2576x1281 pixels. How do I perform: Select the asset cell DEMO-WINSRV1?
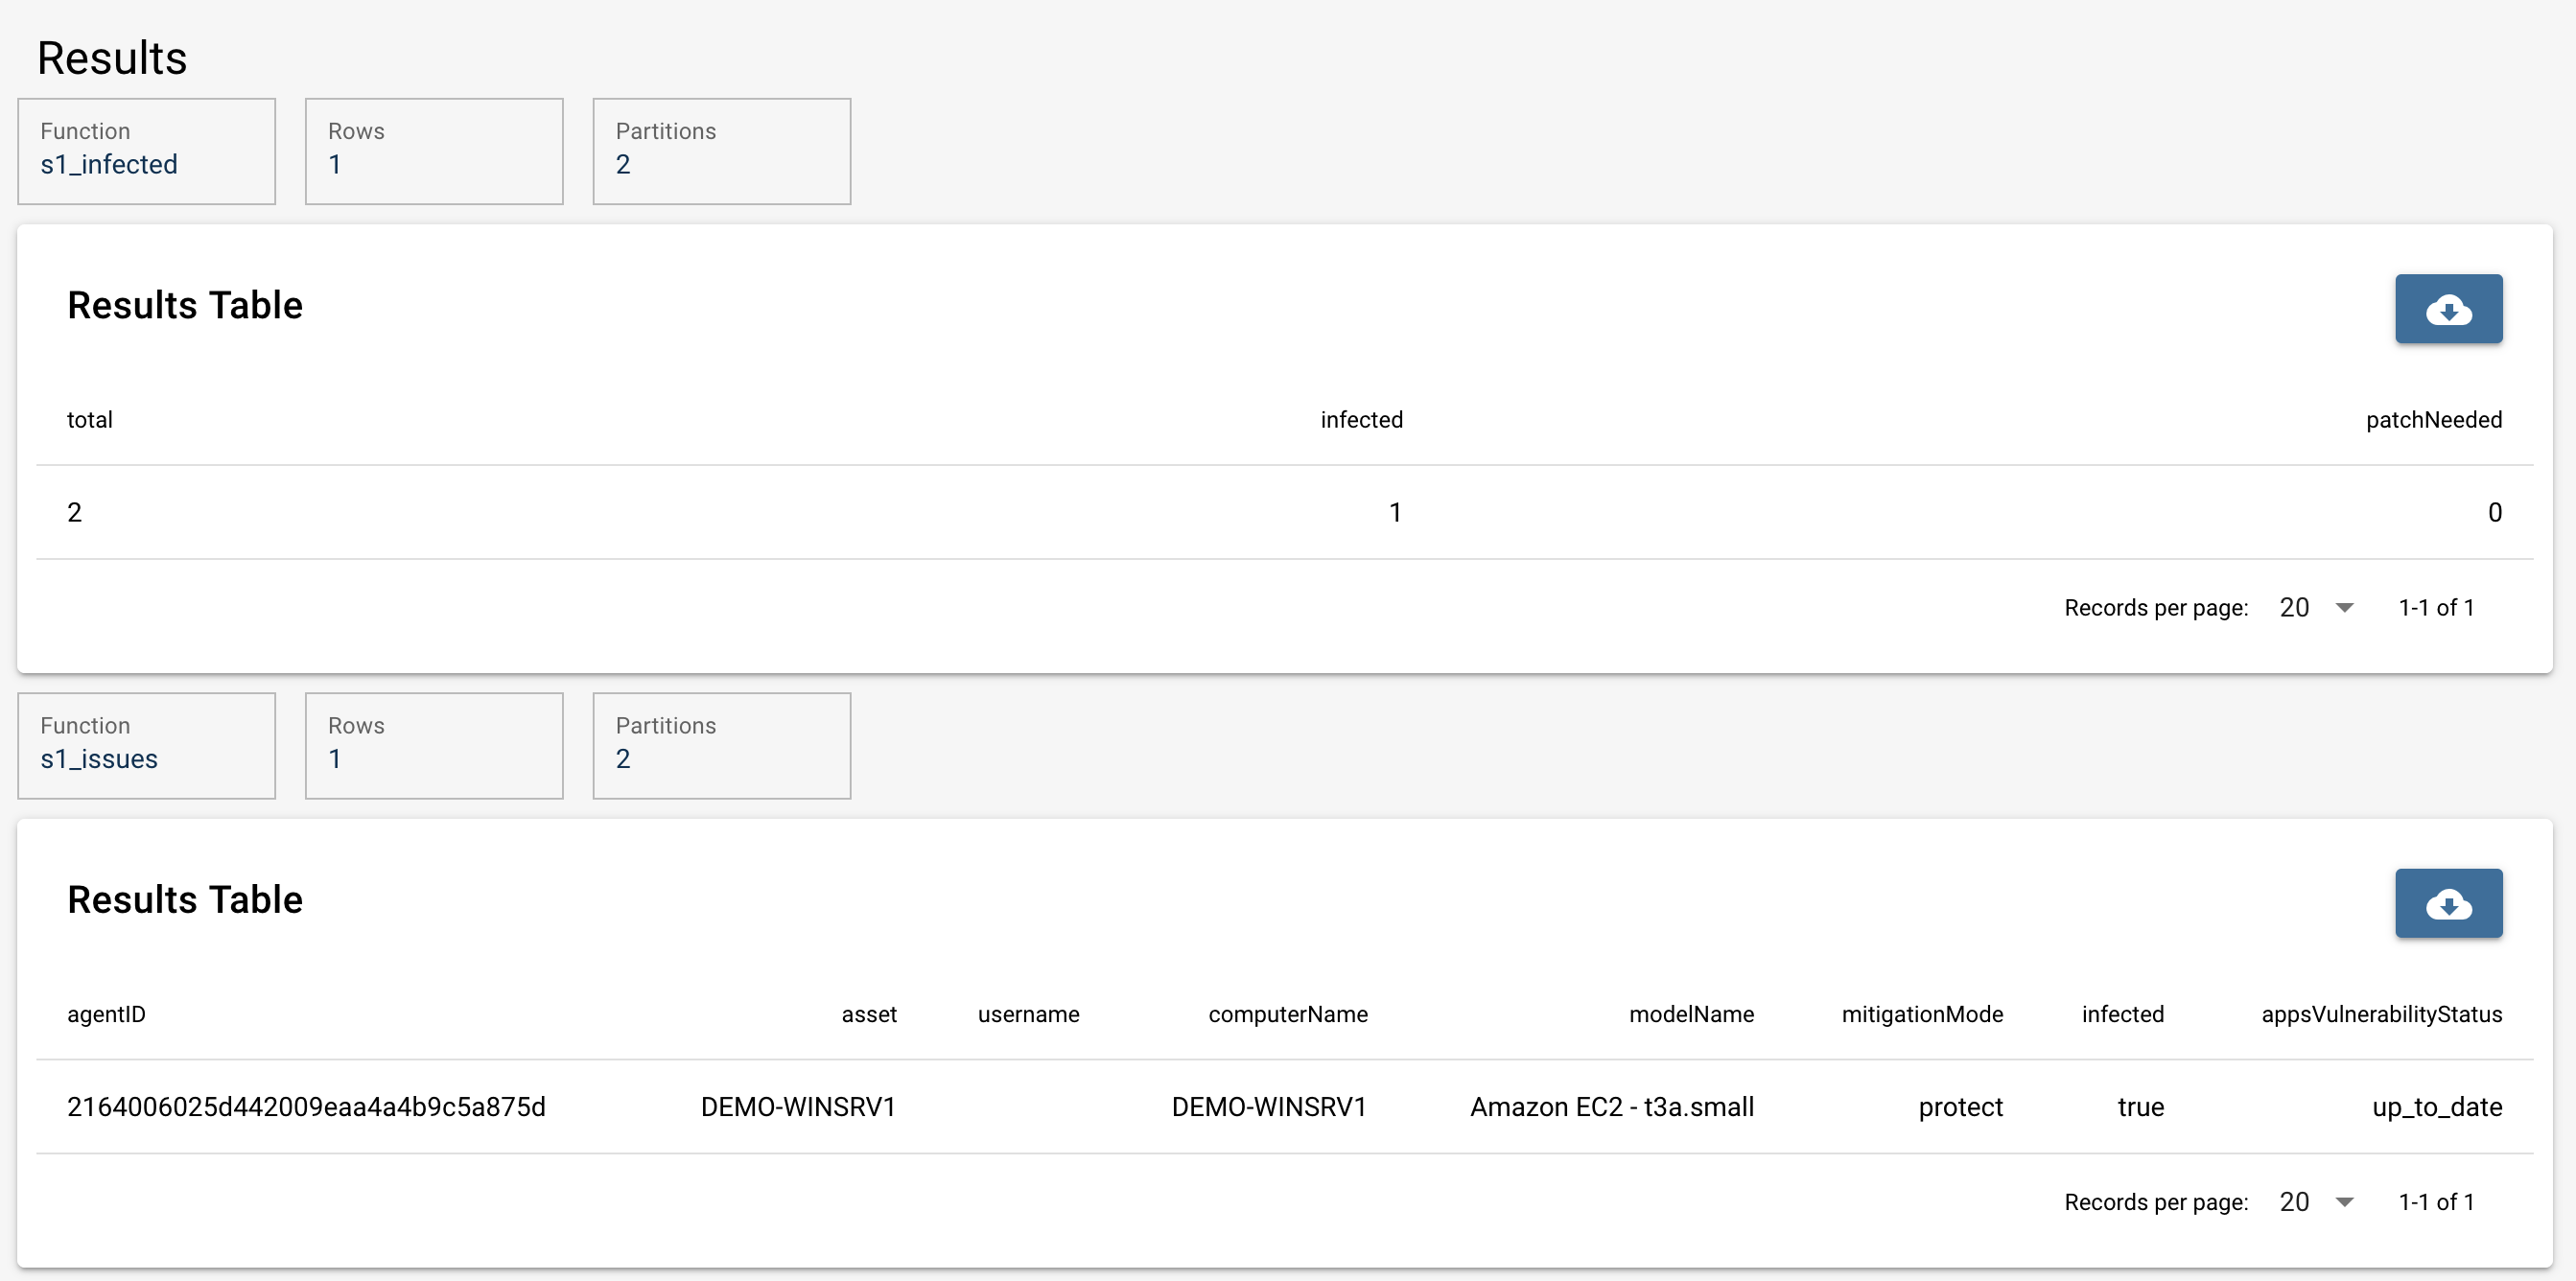click(798, 1107)
